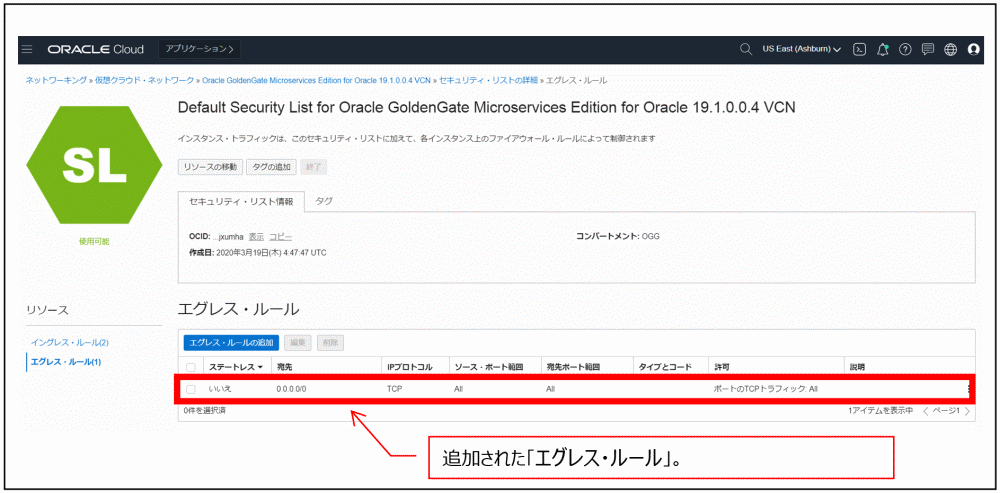
Task: Open the search magnifier icon
Action: (x=745, y=49)
